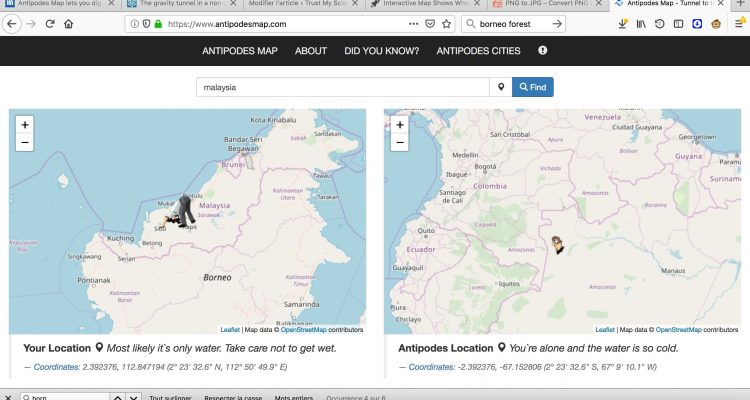
Task: Zoom out on the South America map
Action: click(400, 143)
